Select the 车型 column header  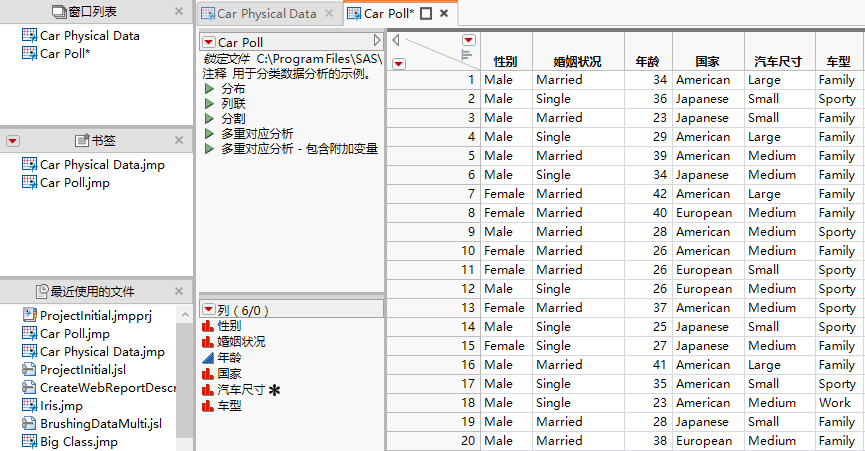pyautogui.click(x=839, y=61)
